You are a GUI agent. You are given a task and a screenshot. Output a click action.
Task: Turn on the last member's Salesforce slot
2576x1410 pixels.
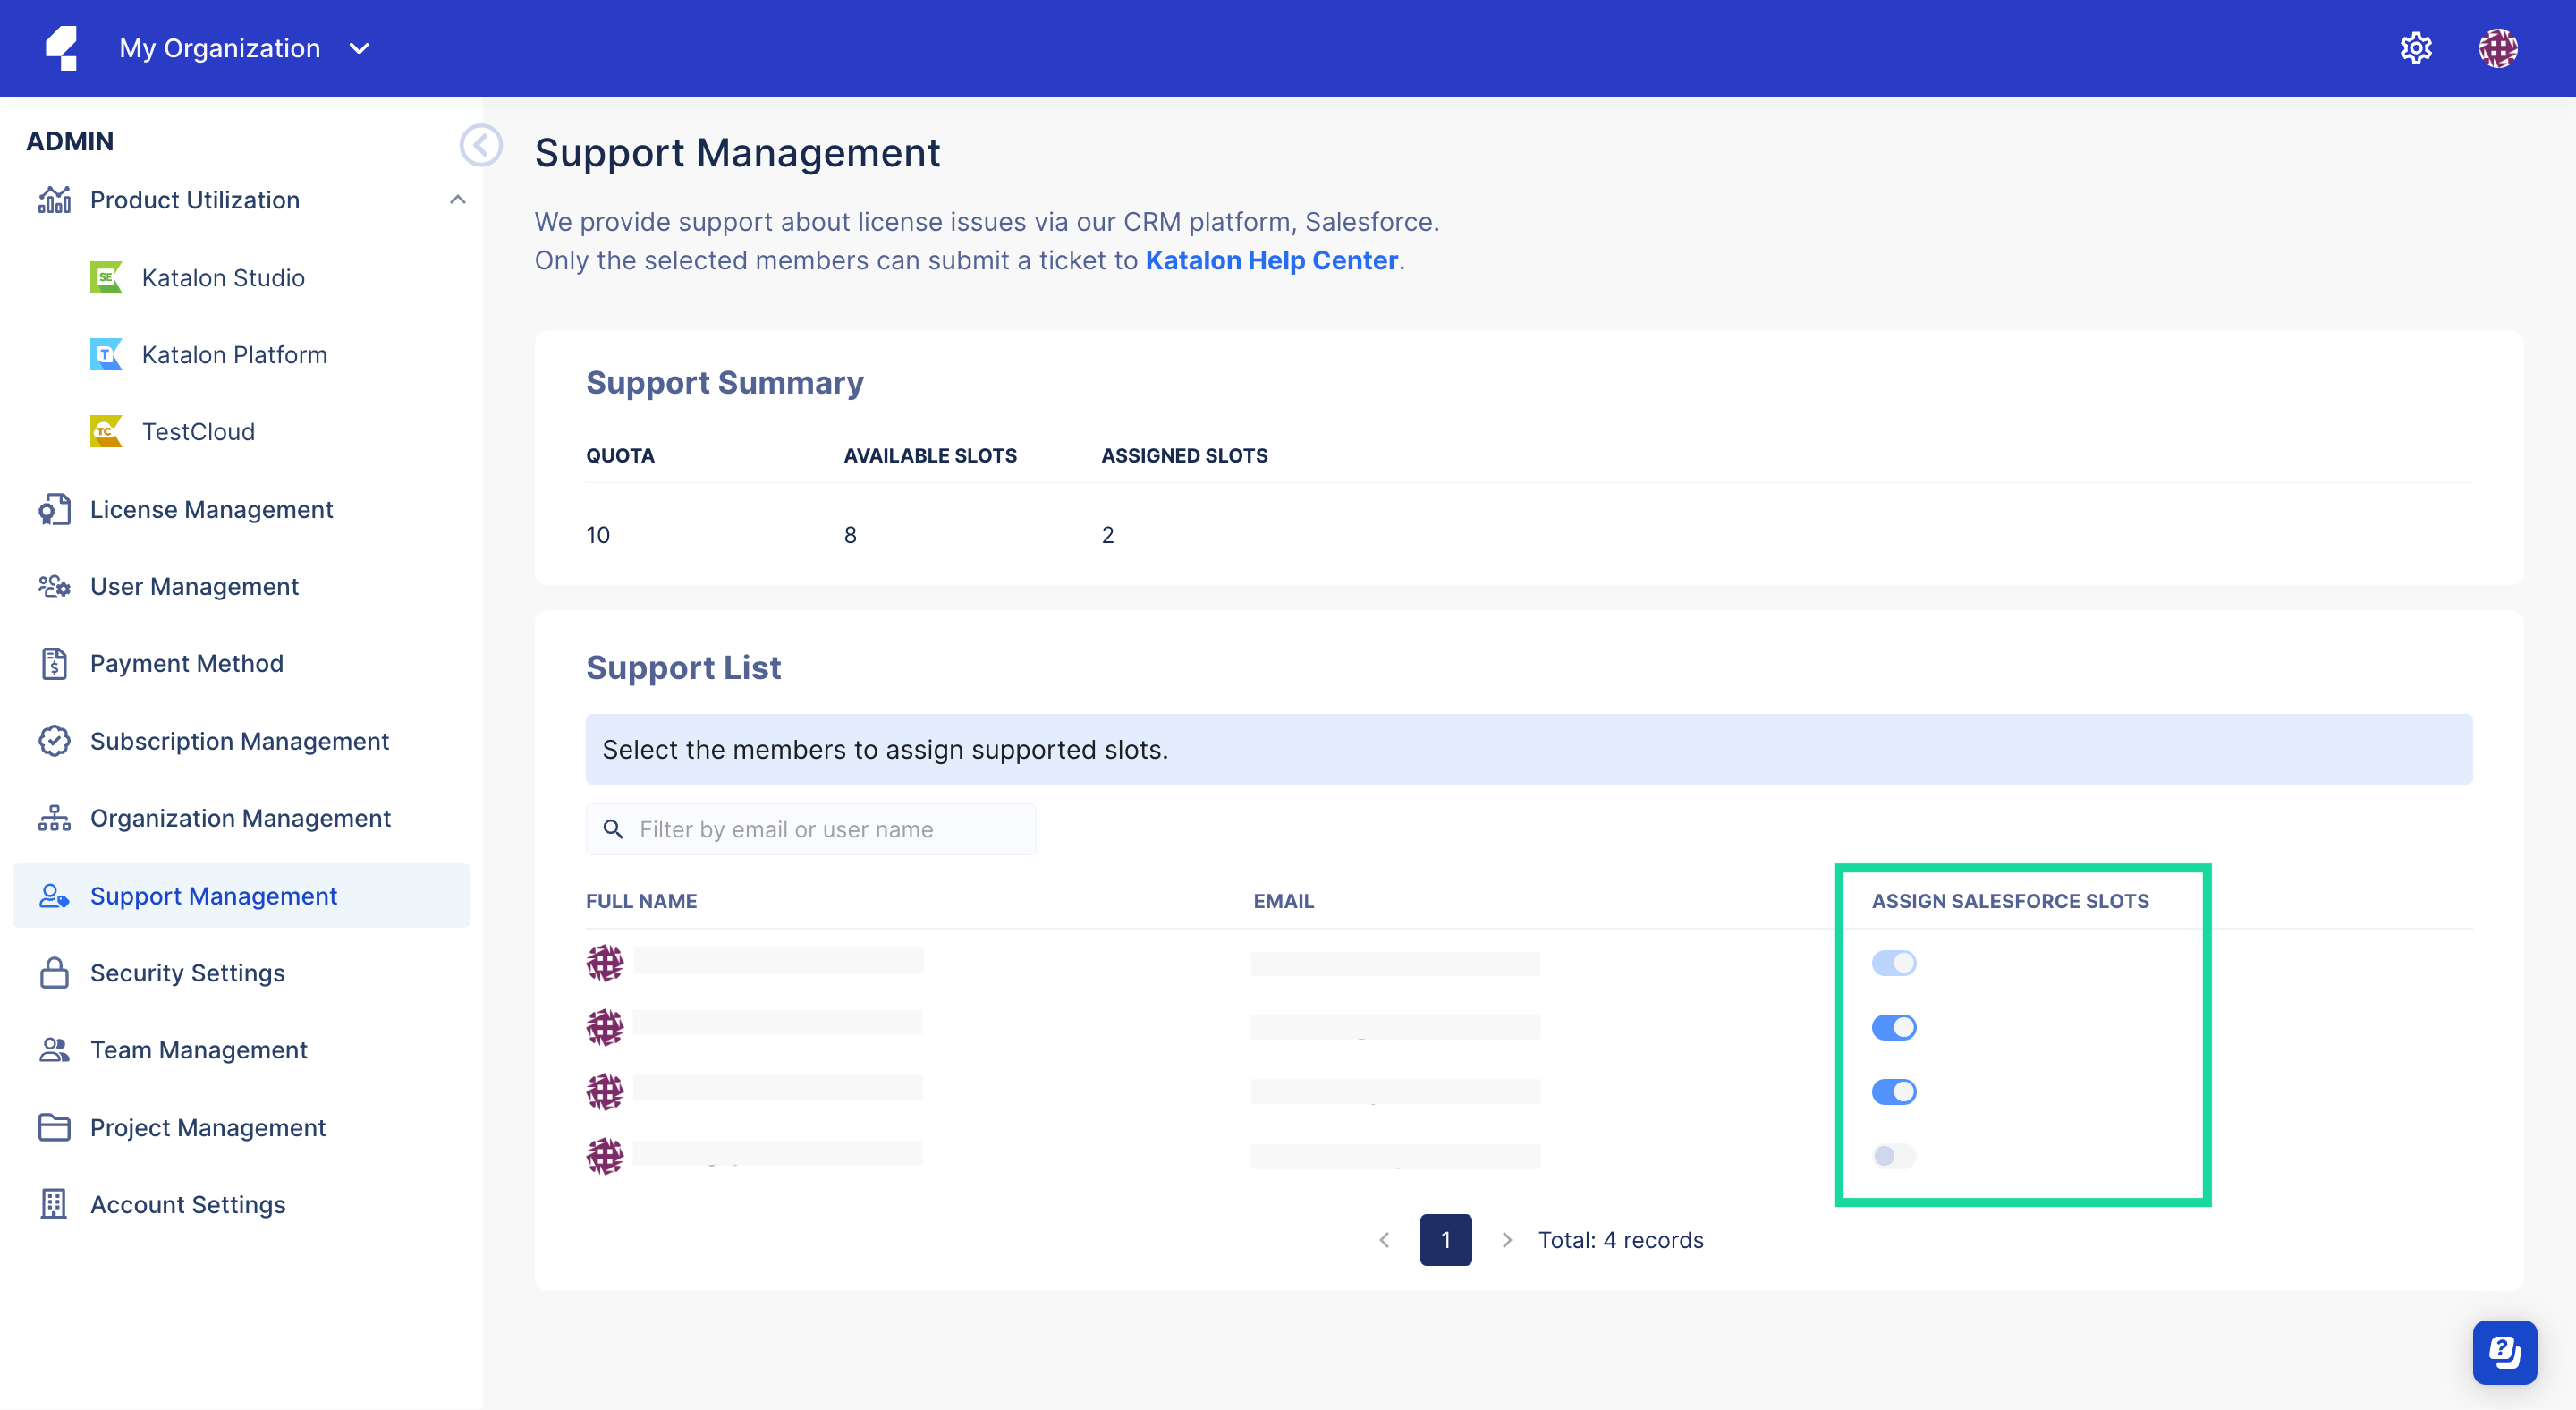(1894, 1155)
